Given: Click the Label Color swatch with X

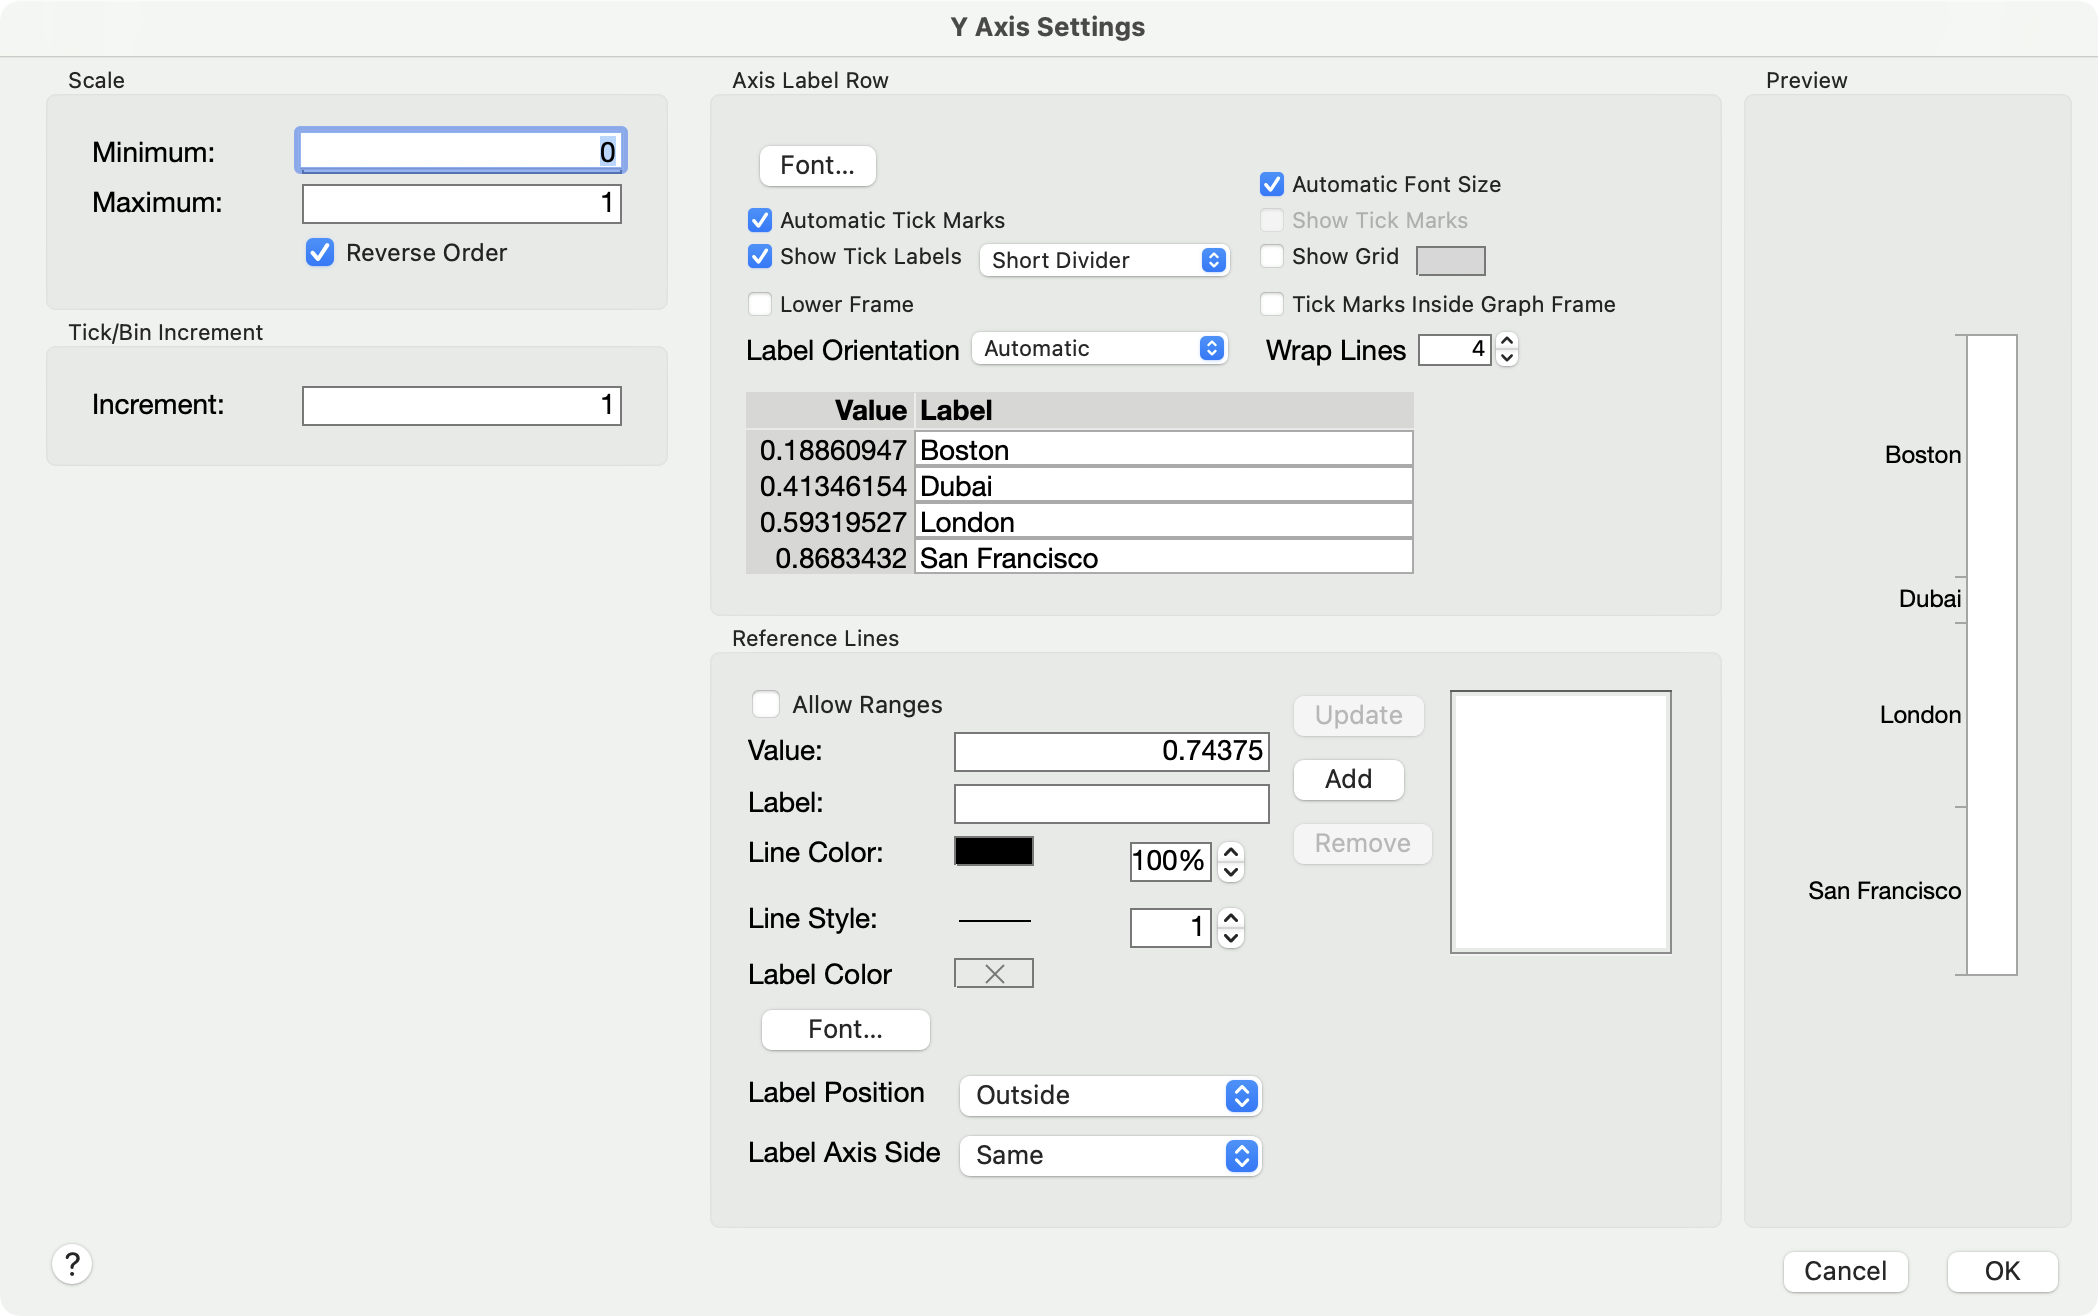Looking at the screenshot, I should click(994, 974).
